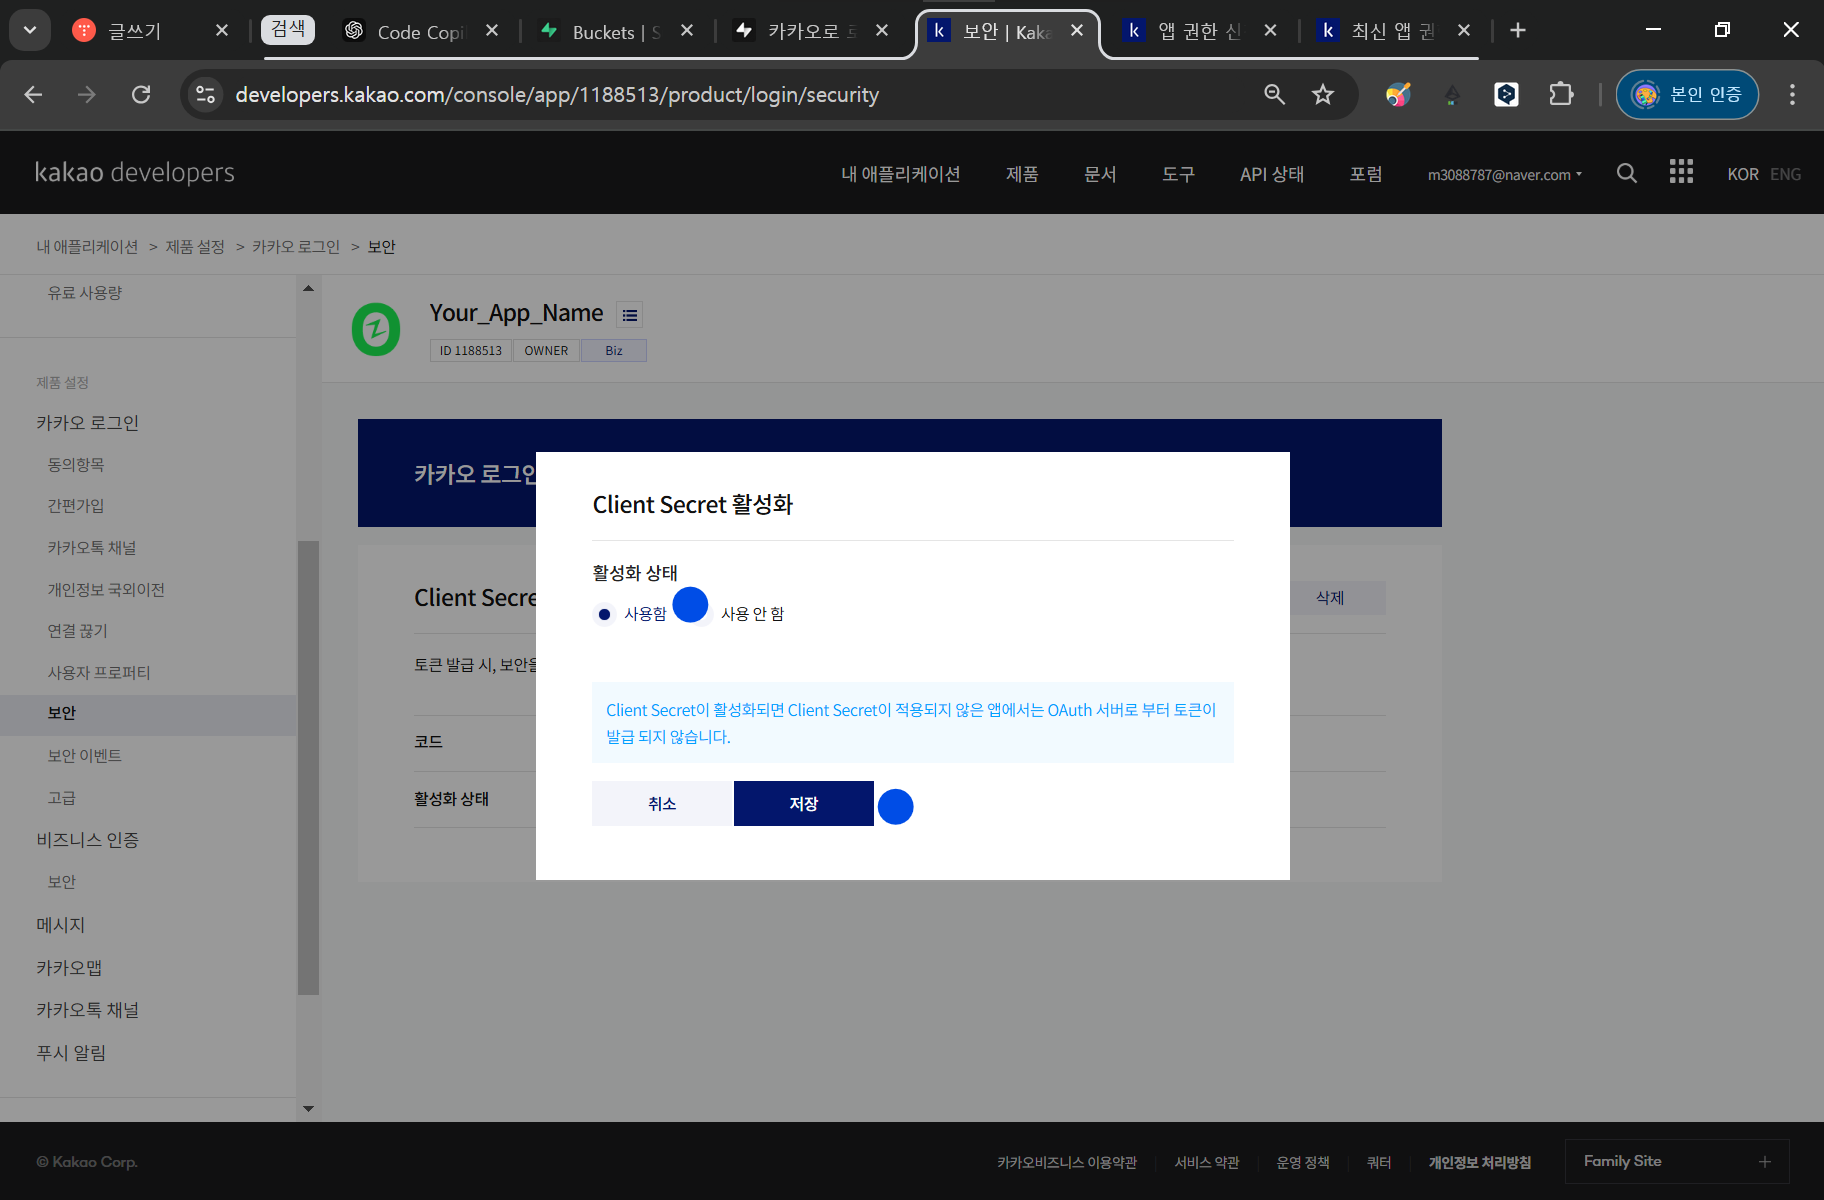Click the 삭제 button behind dialog
Viewport: 1824px width, 1200px height.
click(1330, 598)
